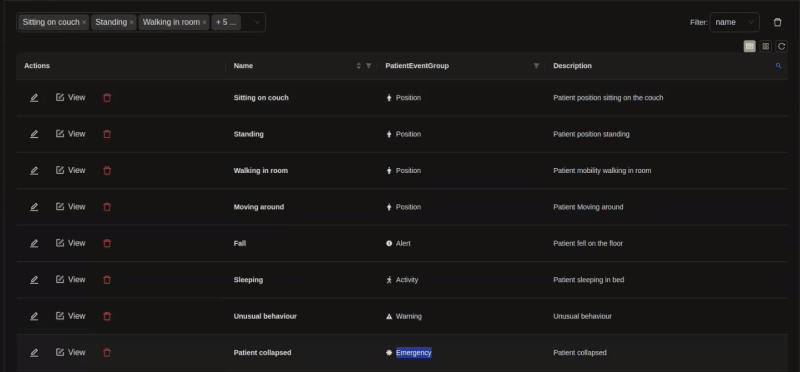Refresh the table data
Viewport: 800px width, 372px height.
click(x=782, y=46)
